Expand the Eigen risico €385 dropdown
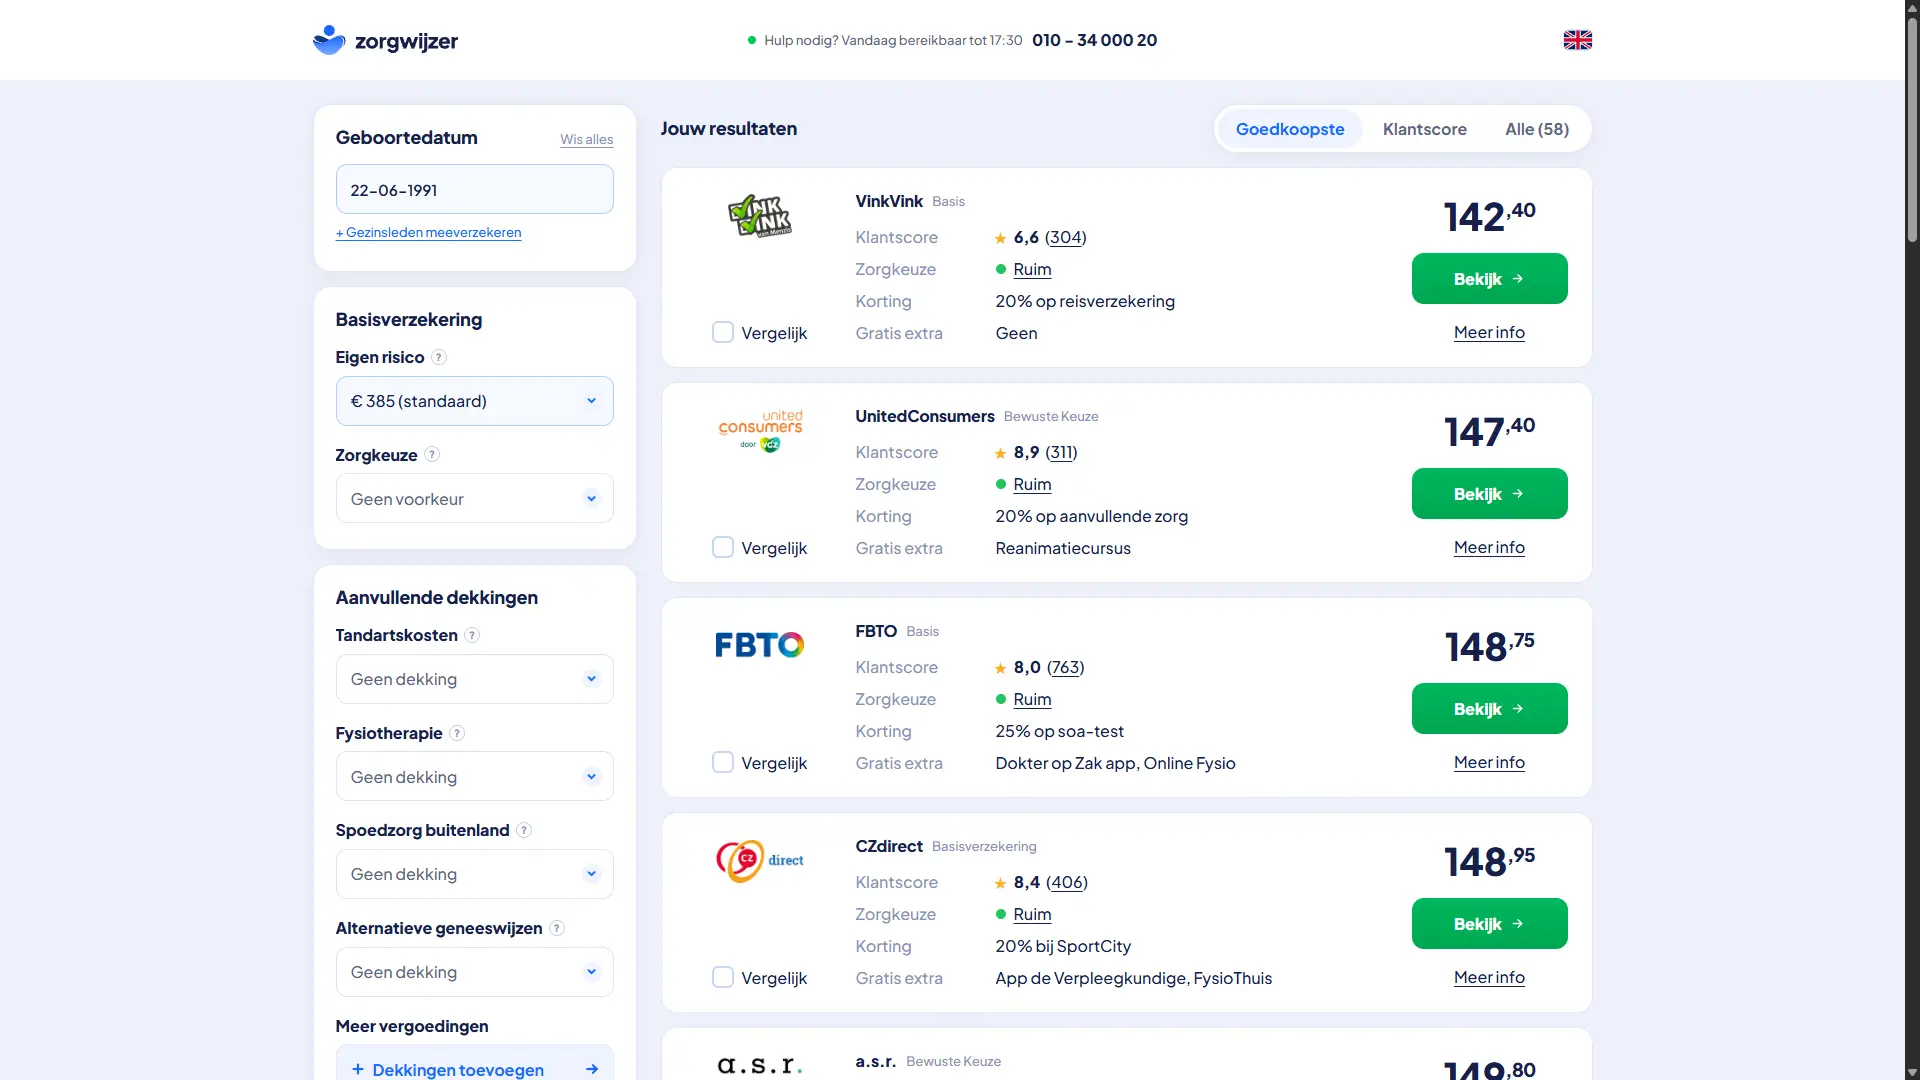1920x1080 pixels. pyautogui.click(x=474, y=401)
